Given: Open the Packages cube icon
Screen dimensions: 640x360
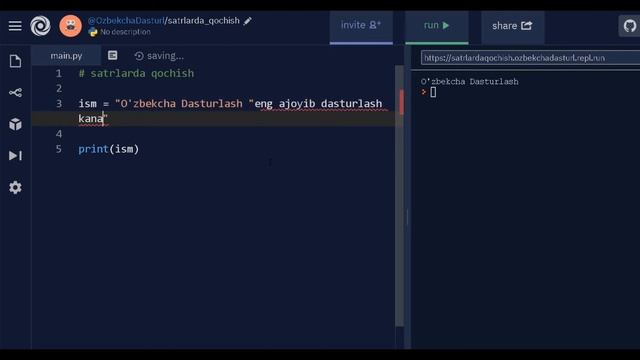Looking at the screenshot, I should [x=16, y=124].
